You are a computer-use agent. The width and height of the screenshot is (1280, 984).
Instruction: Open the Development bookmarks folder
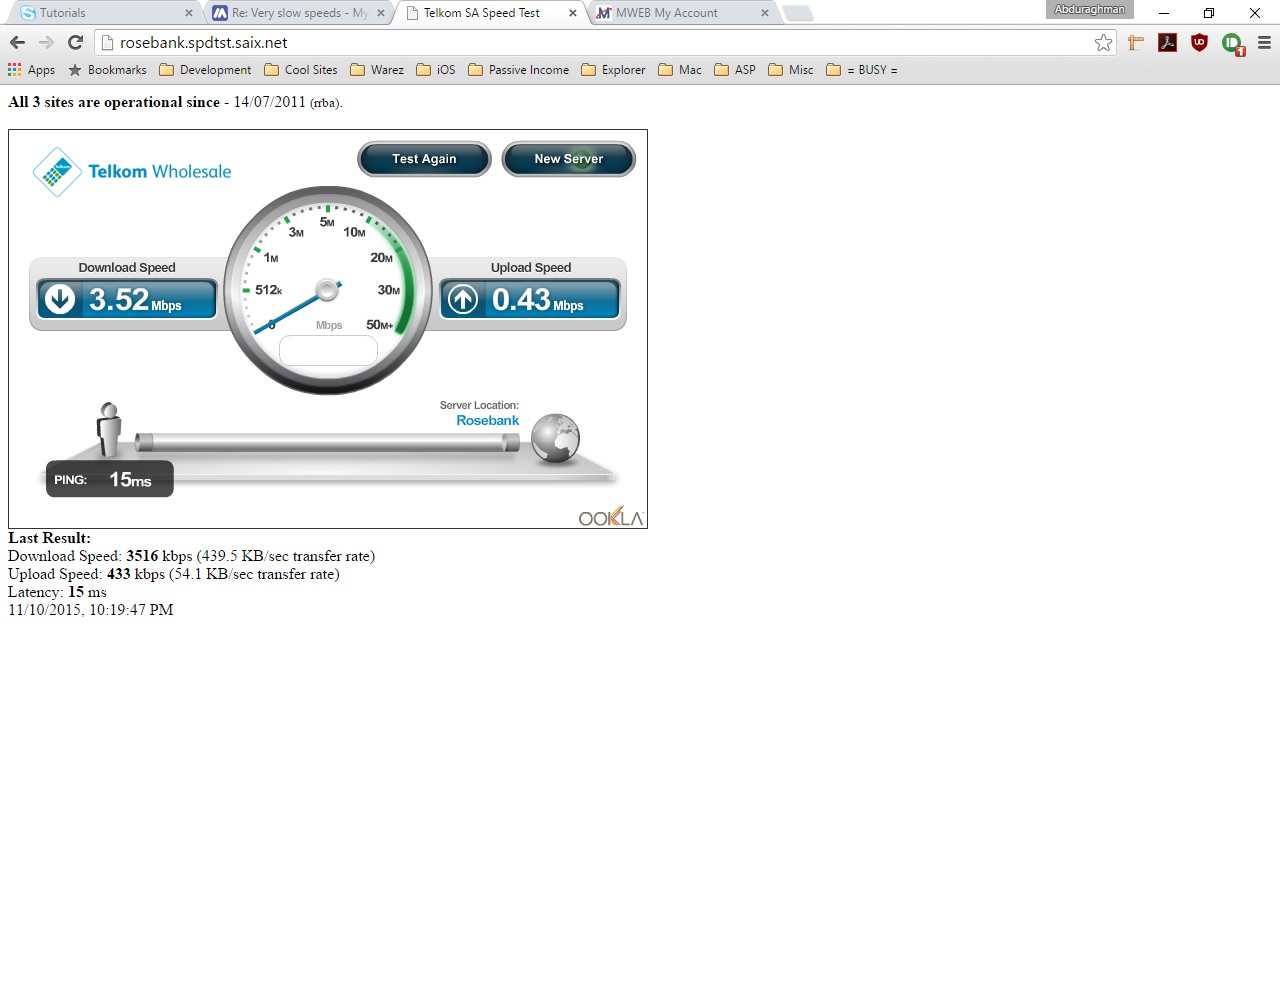click(x=205, y=70)
